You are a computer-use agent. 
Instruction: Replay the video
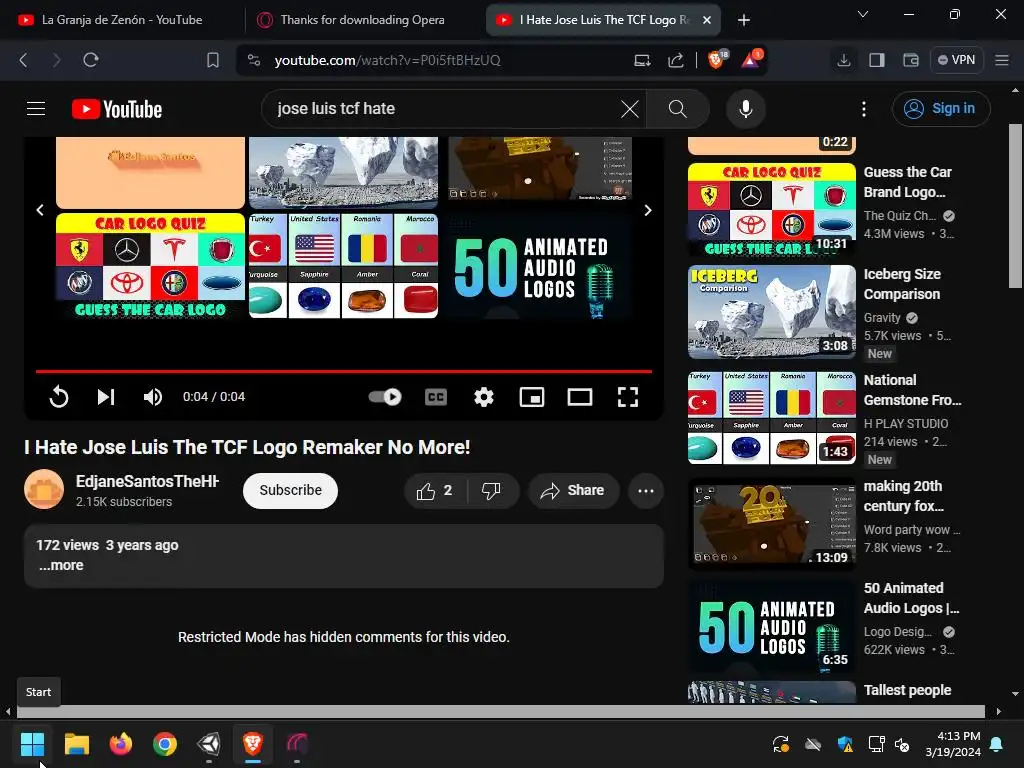point(59,396)
